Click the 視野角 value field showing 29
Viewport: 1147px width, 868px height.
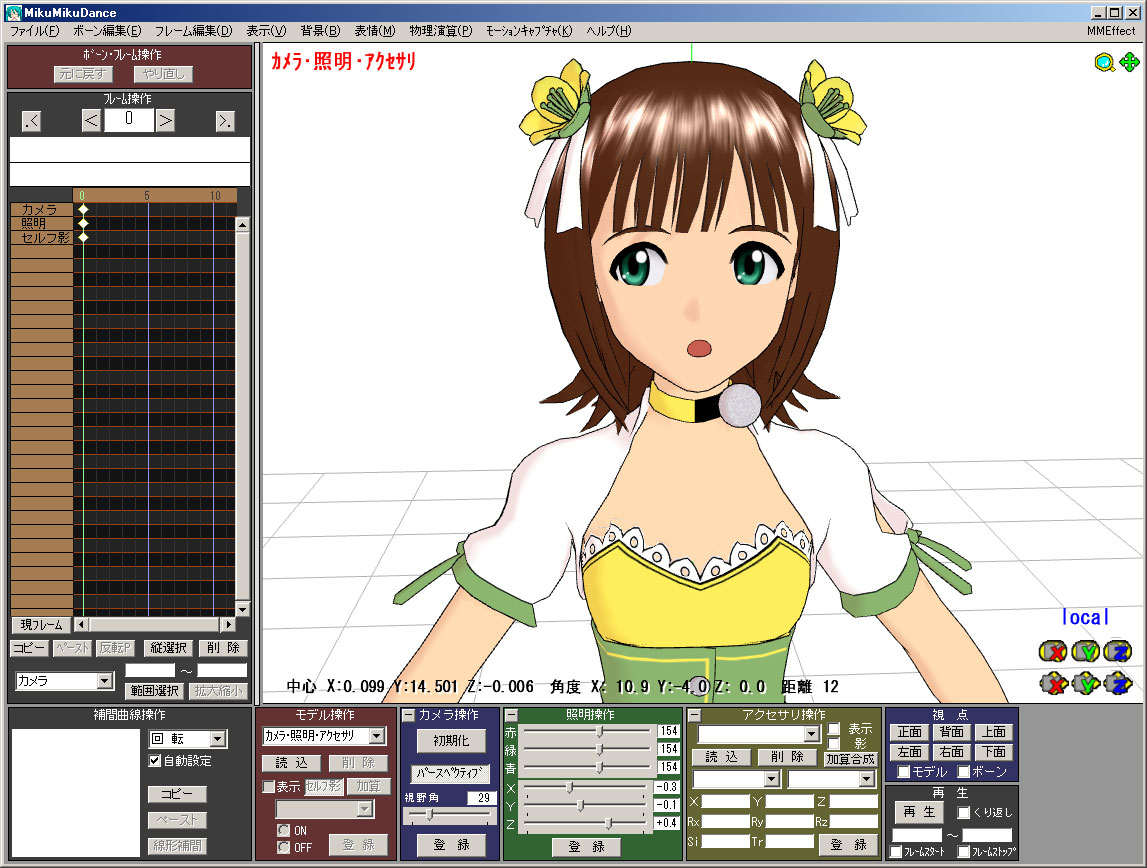481,798
